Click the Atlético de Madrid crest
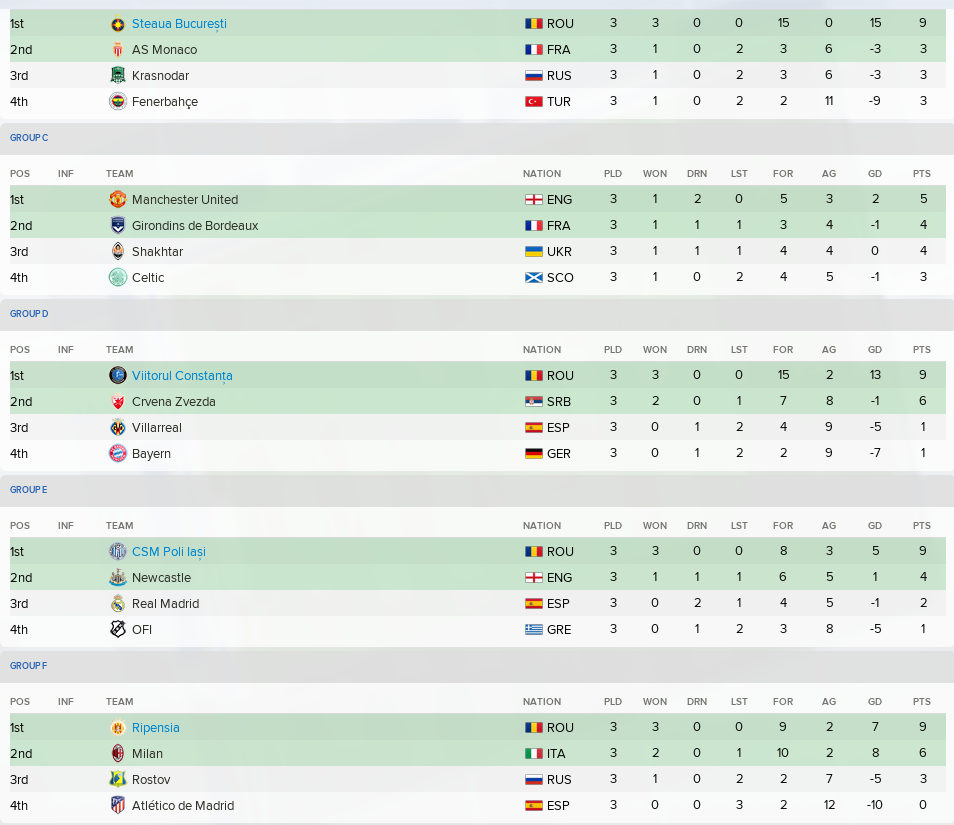Image resolution: width=954 pixels, height=825 pixels. coord(117,806)
